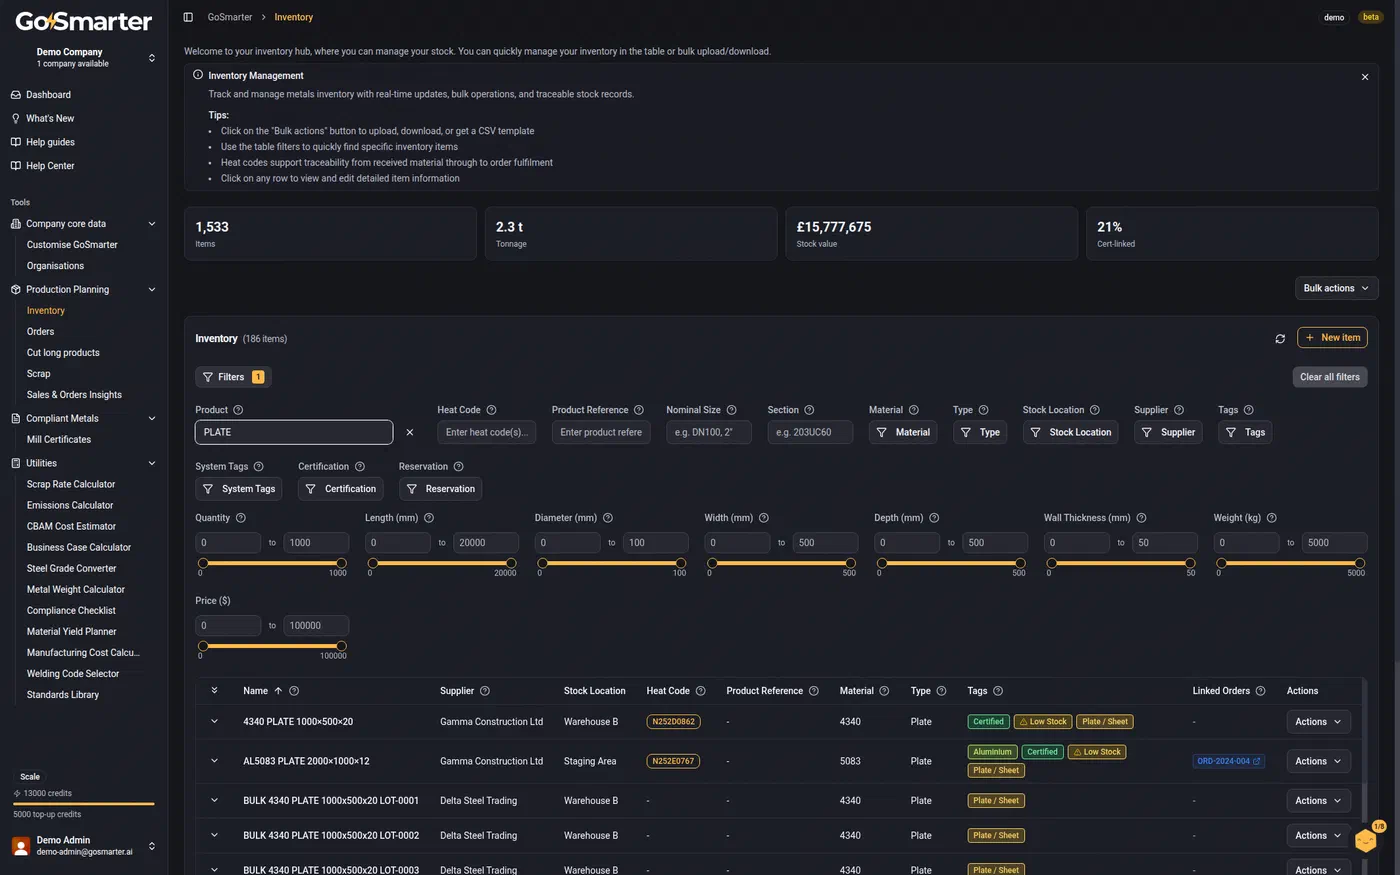Image resolution: width=1400 pixels, height=875 pixels.
Task: Expand the BULK 4340 PLATE LOT-0001 row
Action: tap(214, 800)
